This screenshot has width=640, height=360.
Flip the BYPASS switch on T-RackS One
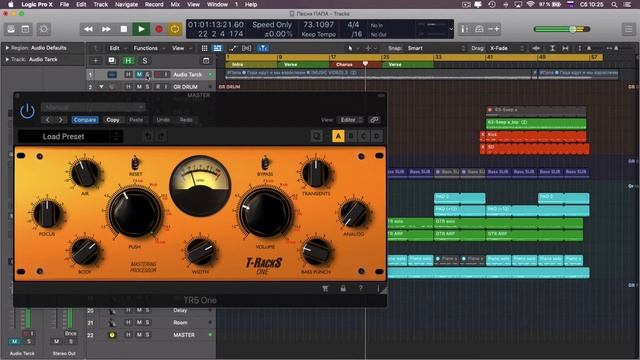(265, 163)
